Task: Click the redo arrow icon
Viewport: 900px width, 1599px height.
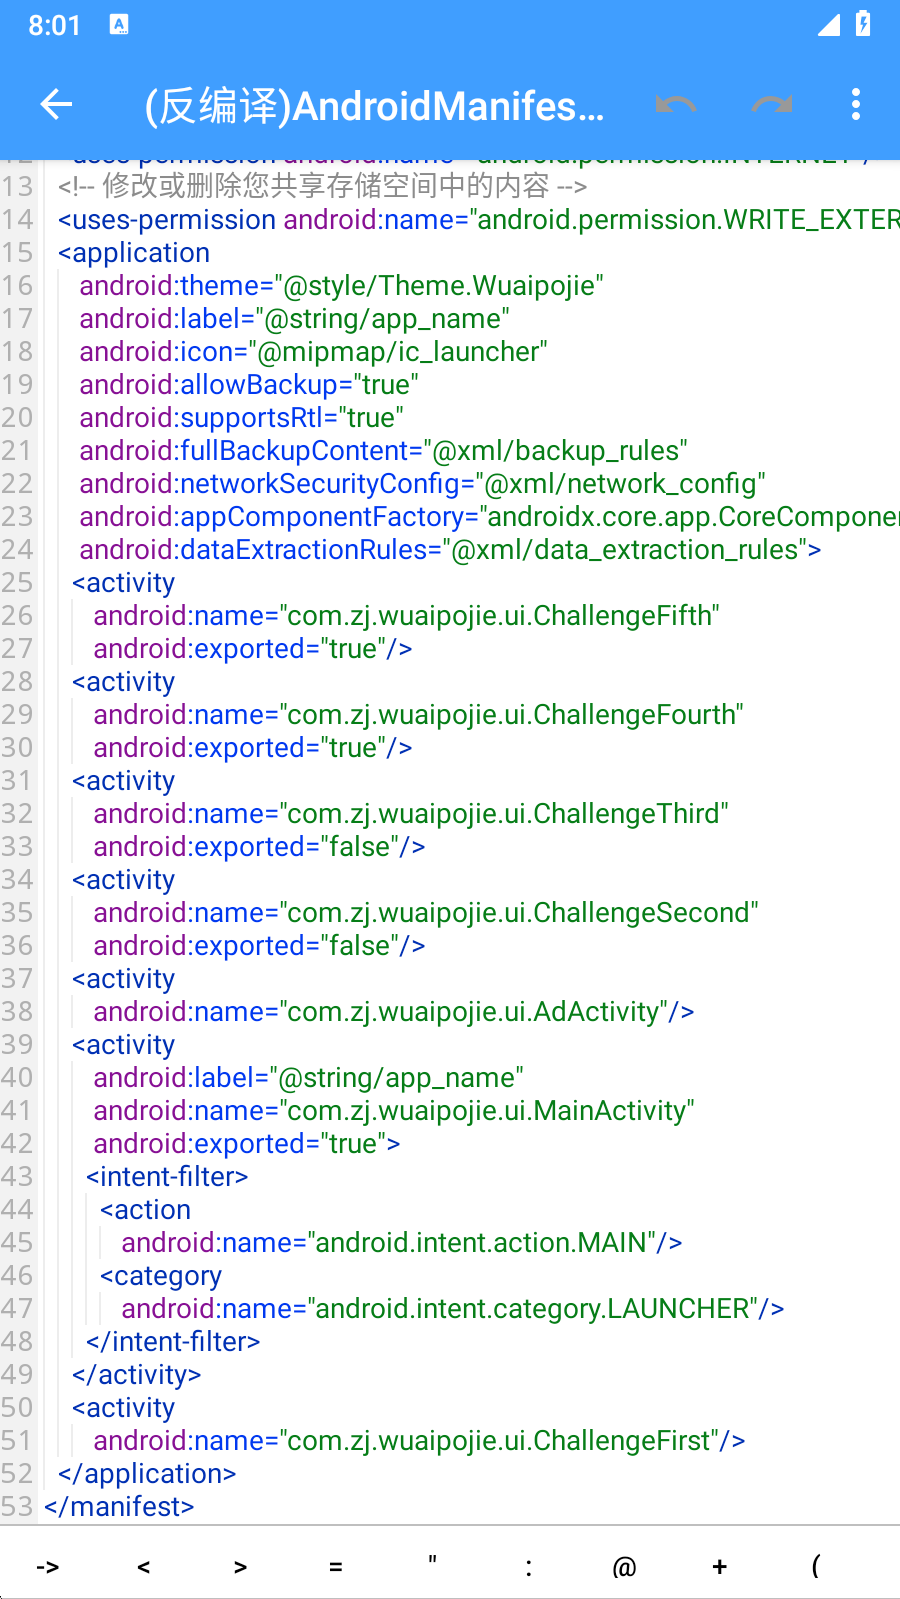Action: (771, 104)
